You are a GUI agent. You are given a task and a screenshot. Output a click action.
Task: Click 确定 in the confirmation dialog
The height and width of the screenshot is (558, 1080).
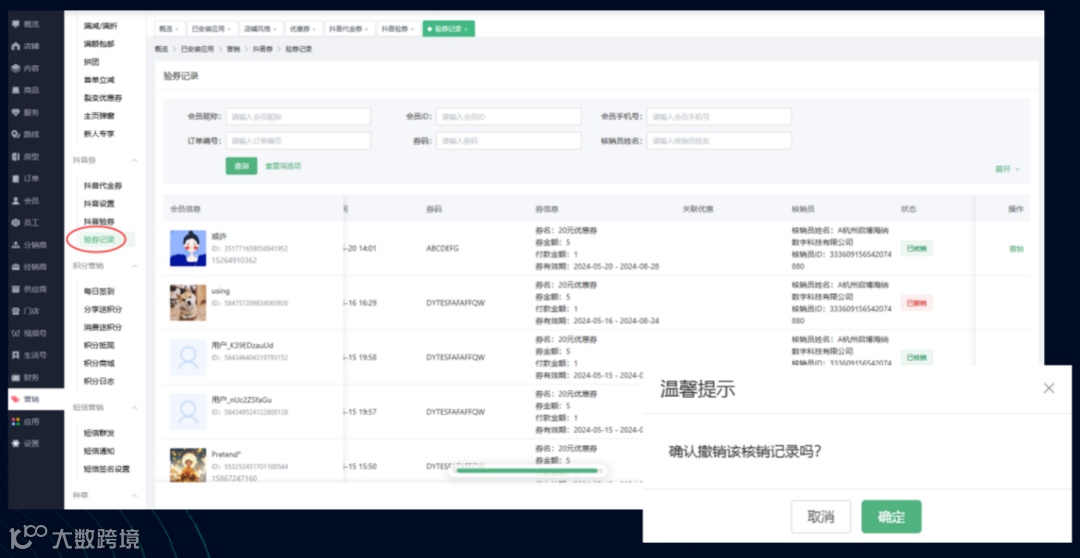pos(891,517)
